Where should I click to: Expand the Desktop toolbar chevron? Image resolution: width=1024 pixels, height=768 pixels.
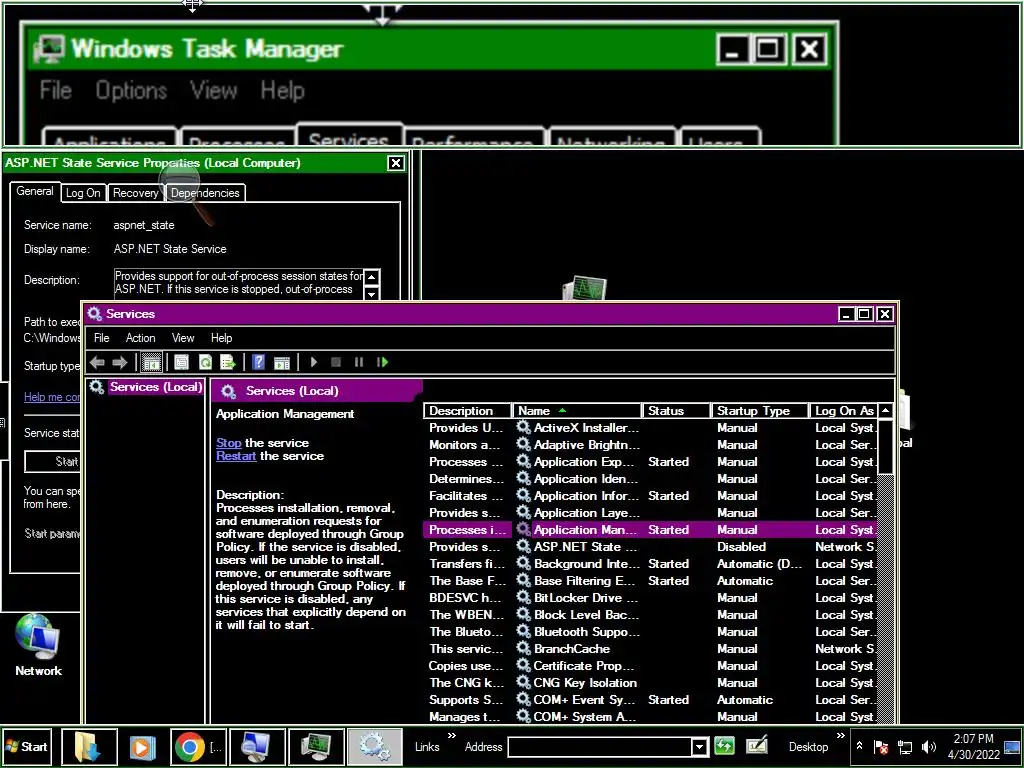click(840, 736)
